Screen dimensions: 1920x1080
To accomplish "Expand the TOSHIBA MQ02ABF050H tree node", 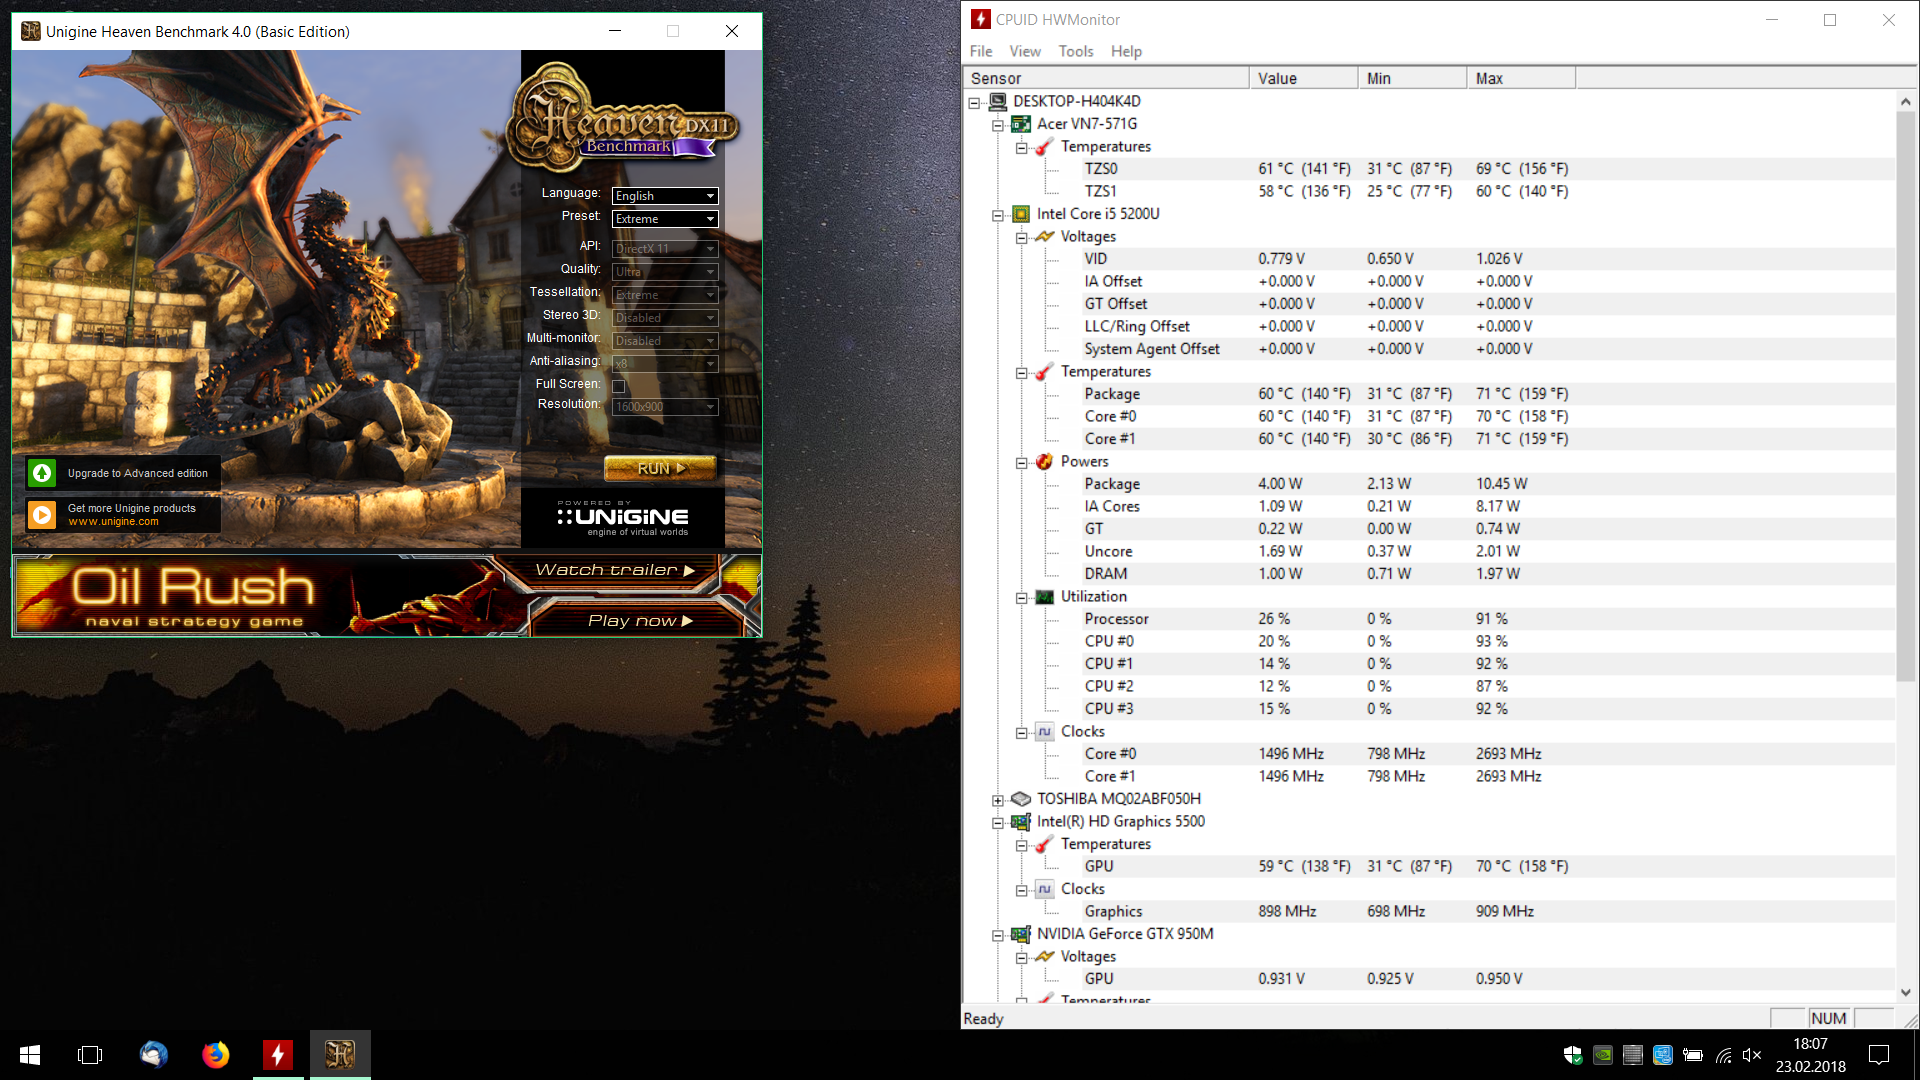I will (x=997, y=800).
